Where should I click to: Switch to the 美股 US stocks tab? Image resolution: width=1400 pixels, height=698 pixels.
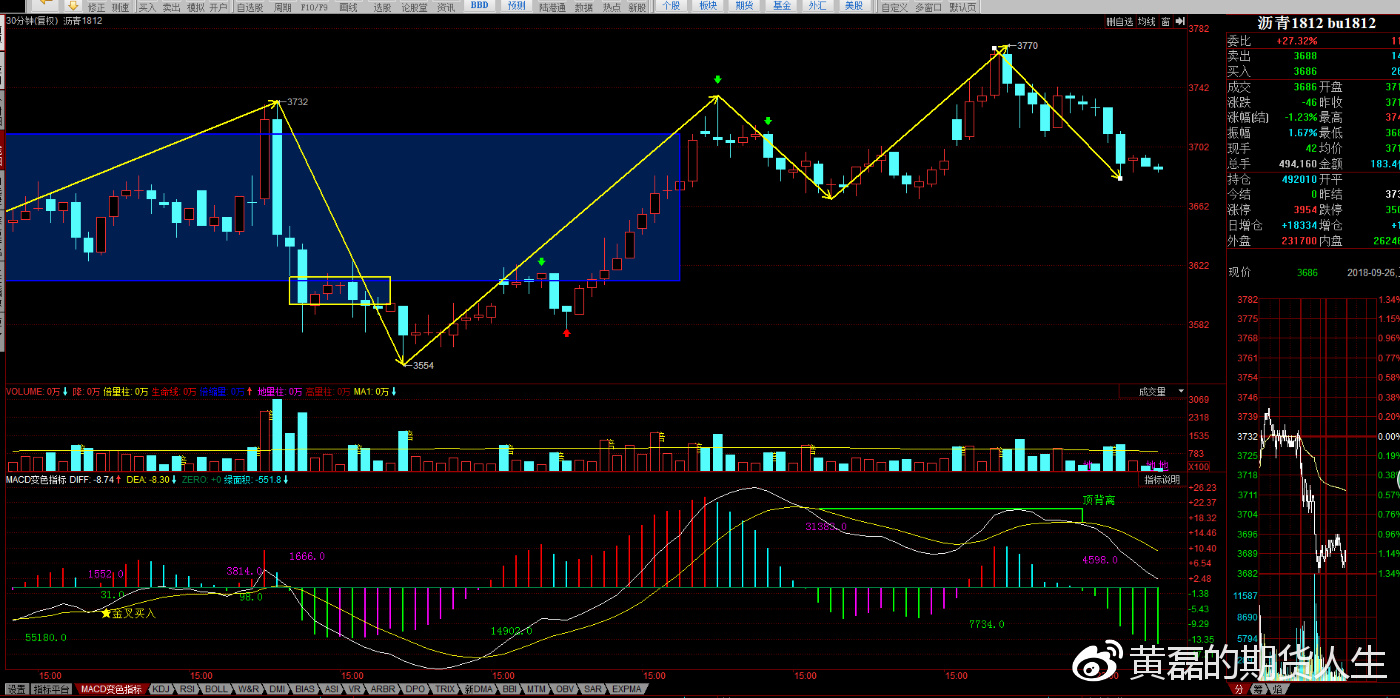(853, 6)
